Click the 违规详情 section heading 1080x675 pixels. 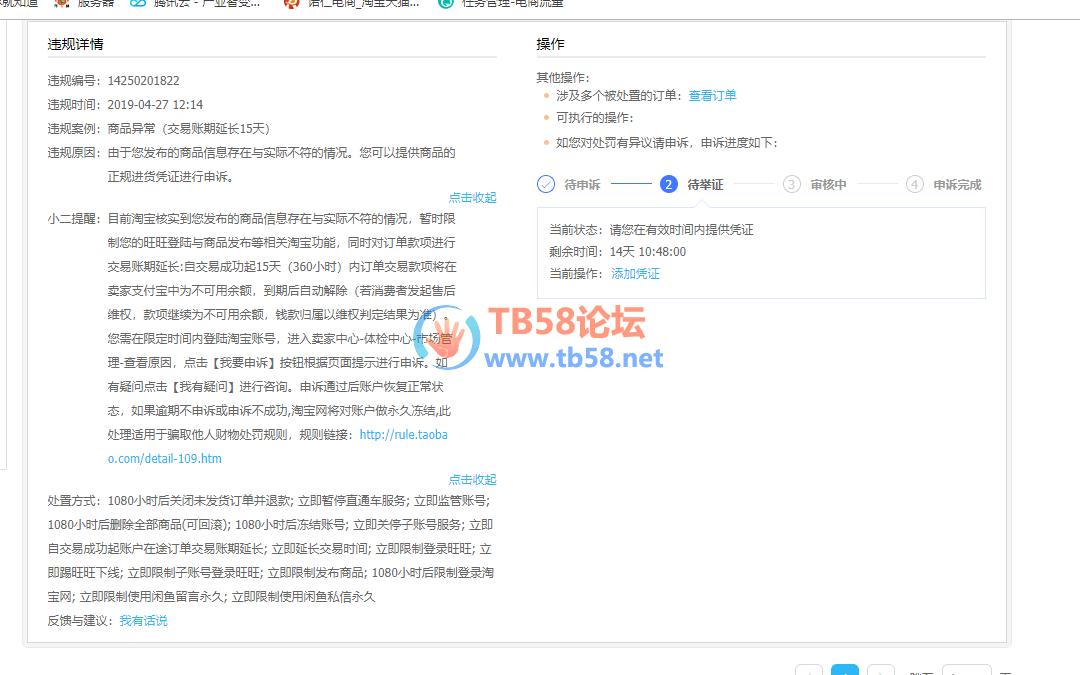click(x=75, y=44)
